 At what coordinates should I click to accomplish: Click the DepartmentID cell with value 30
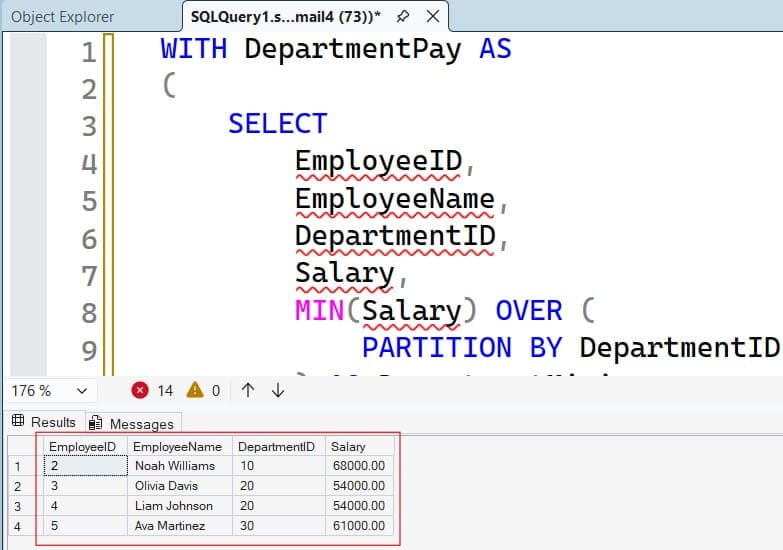click(x=279, y=526)
